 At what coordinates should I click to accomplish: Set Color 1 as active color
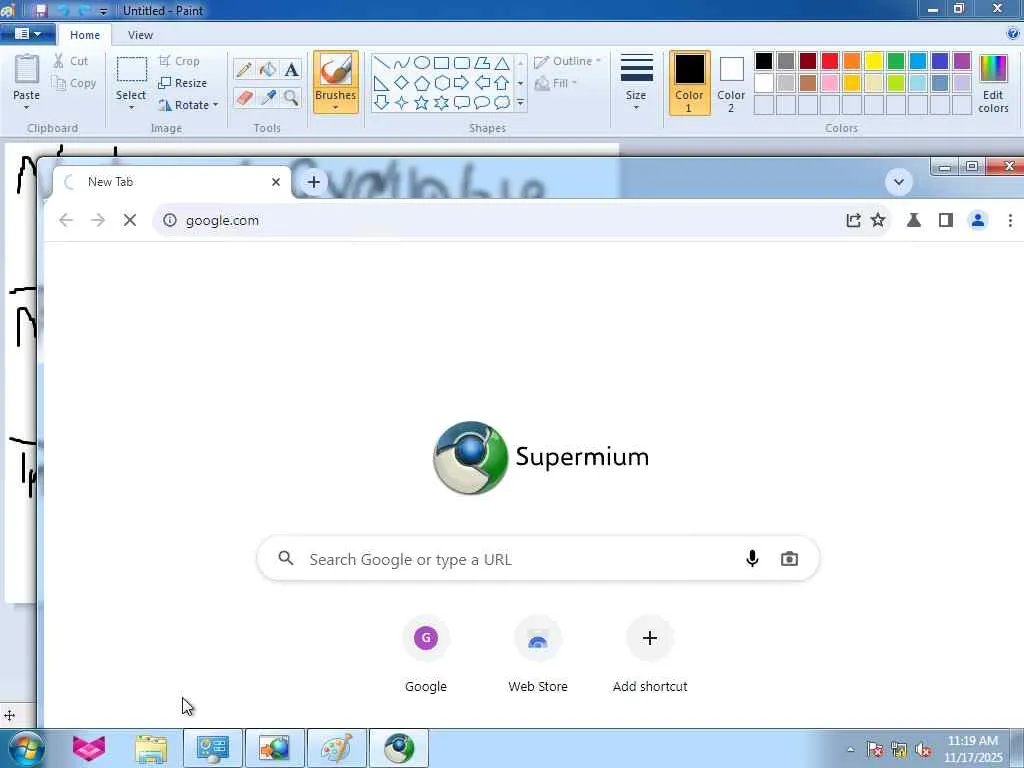pos(689,83)
